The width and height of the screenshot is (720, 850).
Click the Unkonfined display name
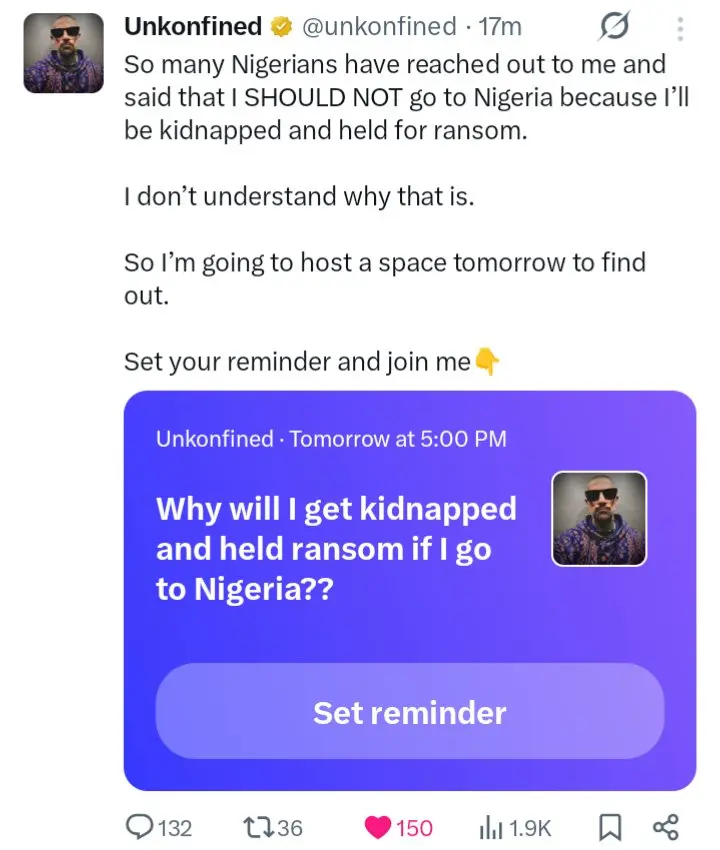click(193, 26)
